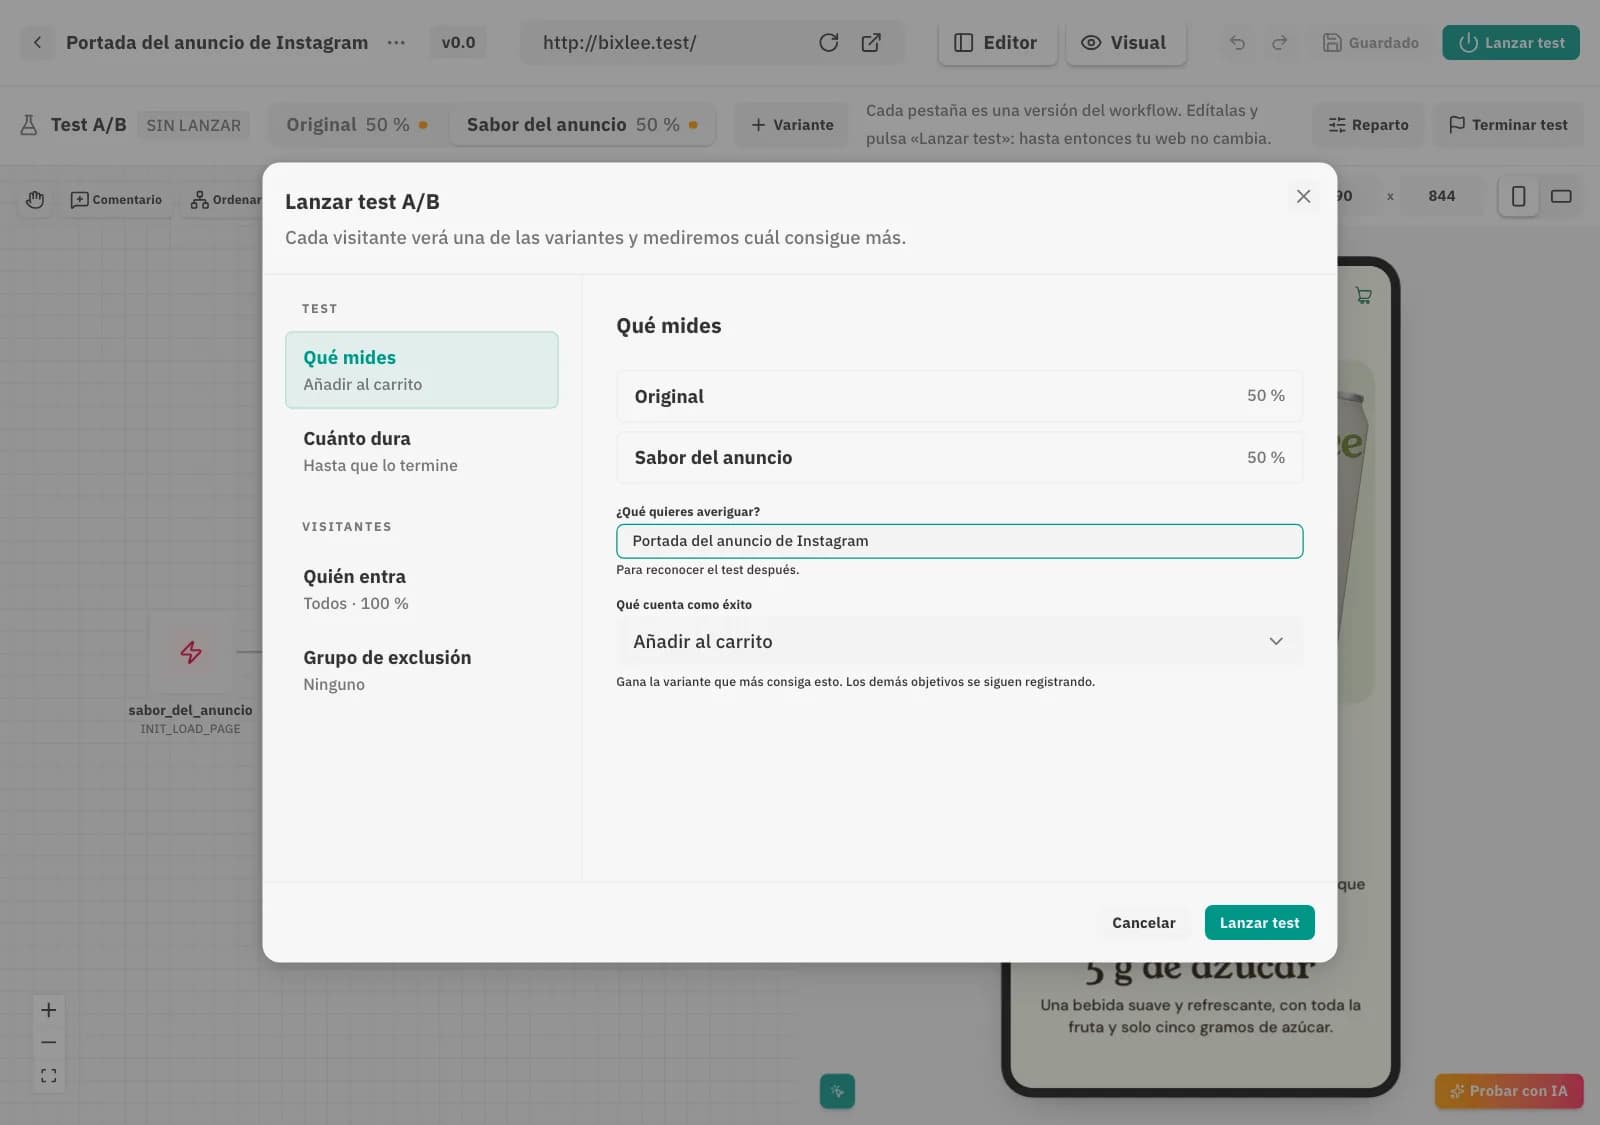Image resolution: width=1600 pixels, height=1125 pixels.
Task: Switch to Editor mode
Action: point(997,42)
